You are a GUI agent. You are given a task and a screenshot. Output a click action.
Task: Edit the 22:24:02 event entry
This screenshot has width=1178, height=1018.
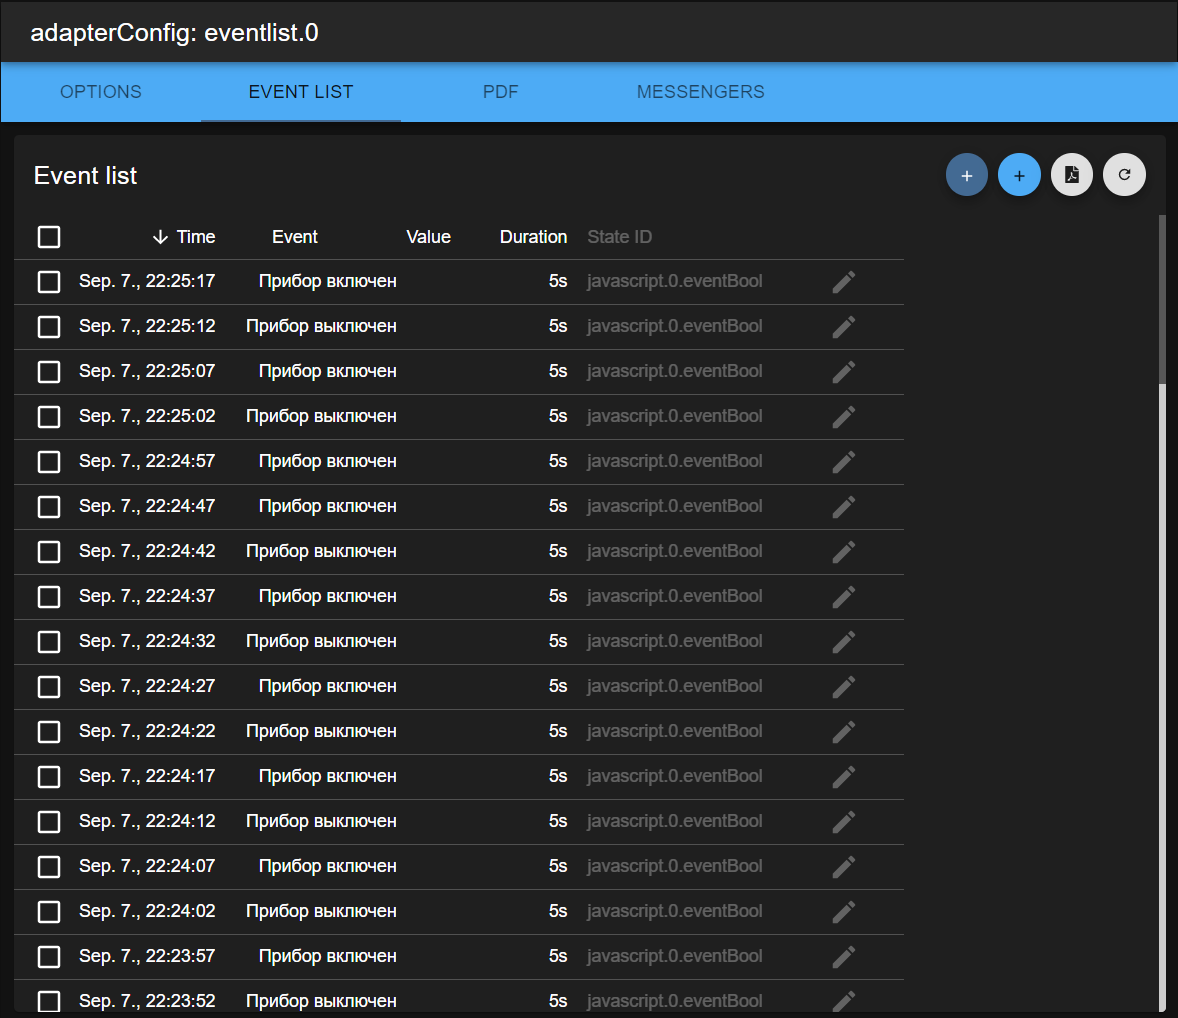pyautogui.click(x=844, y=911)
